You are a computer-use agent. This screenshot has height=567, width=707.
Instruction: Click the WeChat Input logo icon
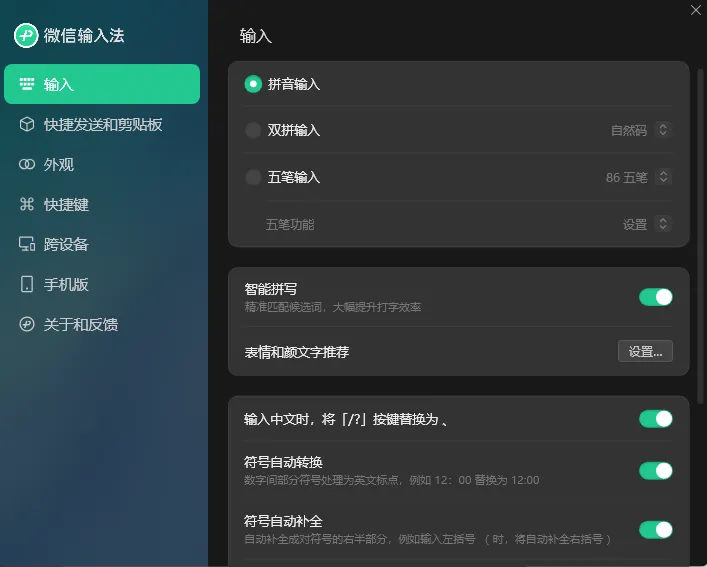click(26, 36)
